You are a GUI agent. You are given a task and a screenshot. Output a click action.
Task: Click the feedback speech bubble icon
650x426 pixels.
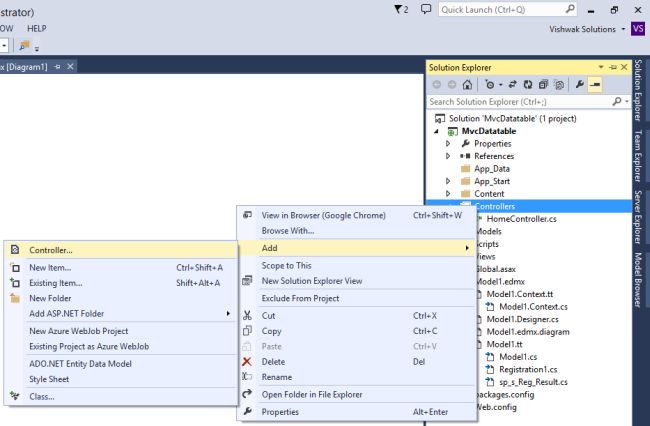pyautogui.click(x=425, y=9)
